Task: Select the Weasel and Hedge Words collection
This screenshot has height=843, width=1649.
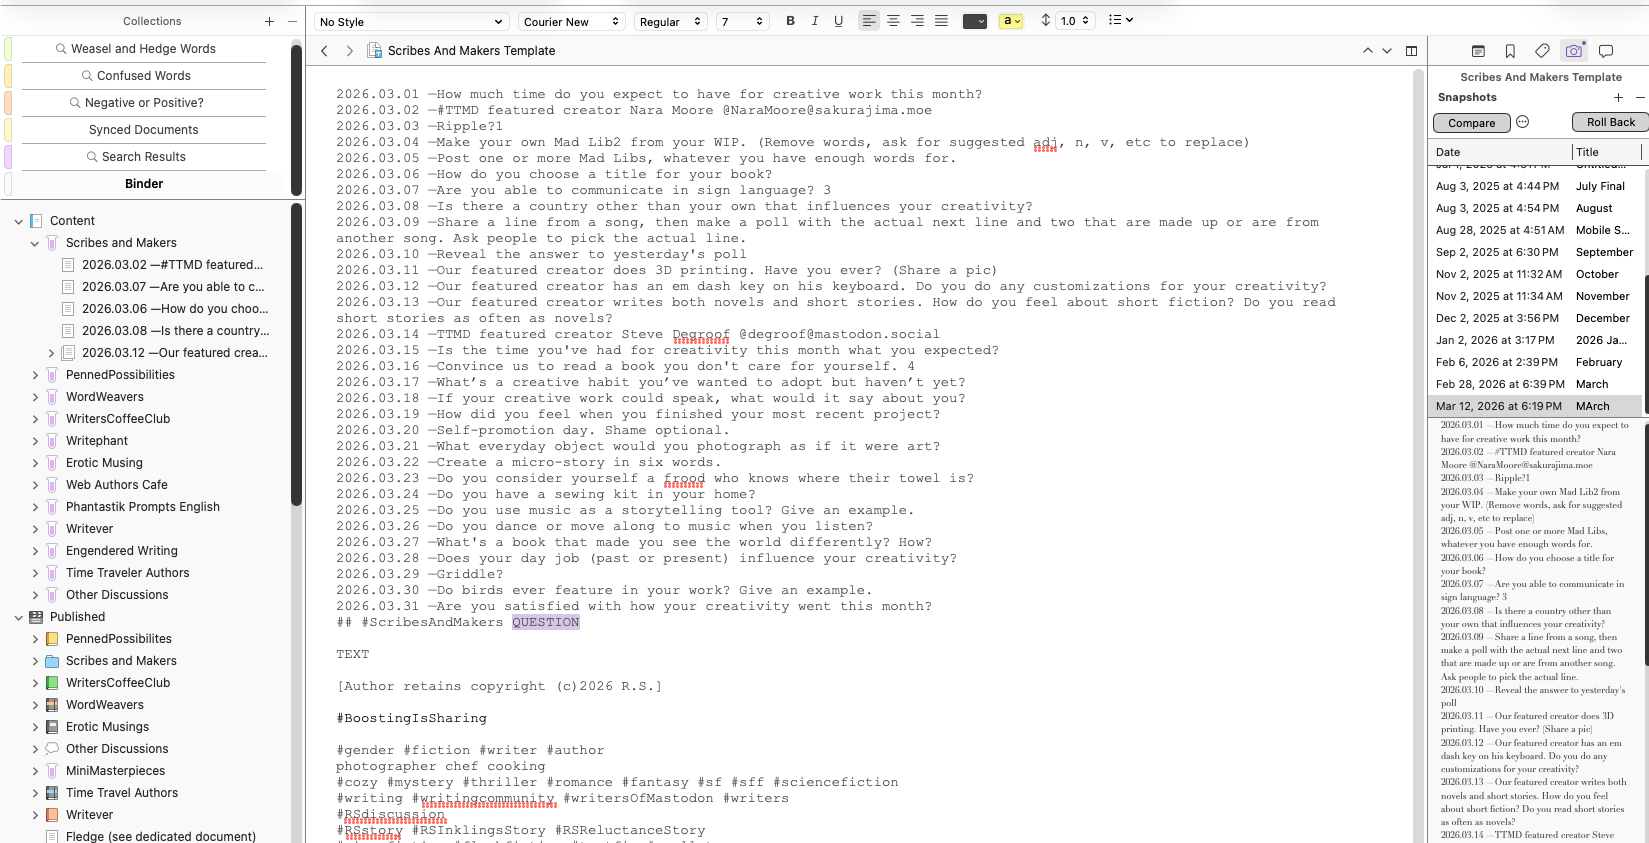Action: tap(143, 49)
